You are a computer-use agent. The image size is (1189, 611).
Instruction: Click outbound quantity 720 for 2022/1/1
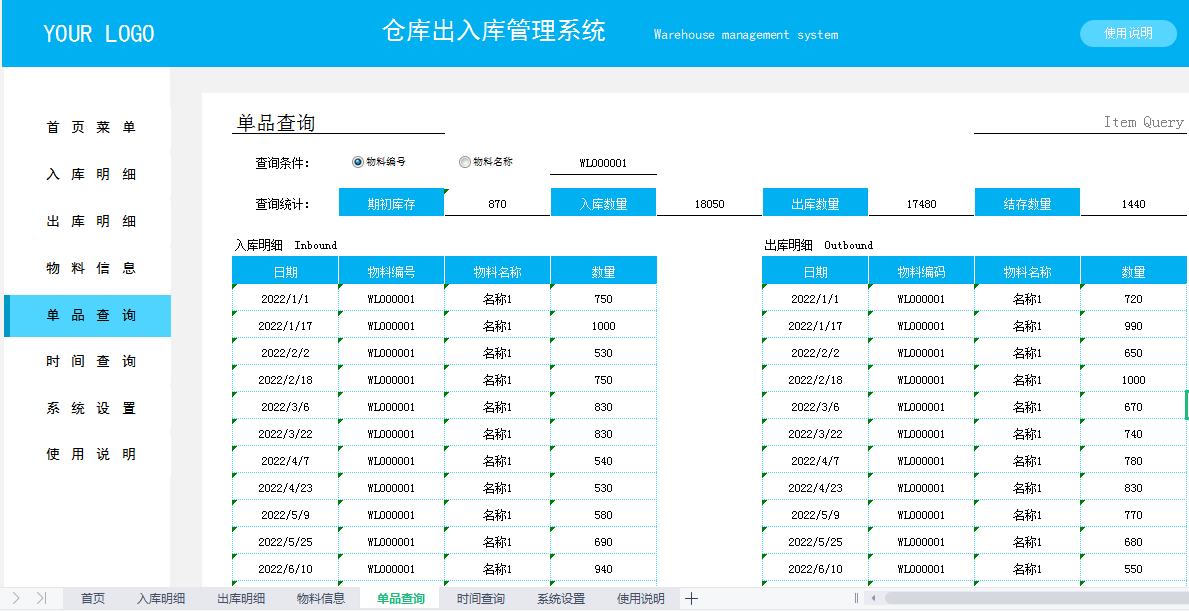coord(1134,299)
